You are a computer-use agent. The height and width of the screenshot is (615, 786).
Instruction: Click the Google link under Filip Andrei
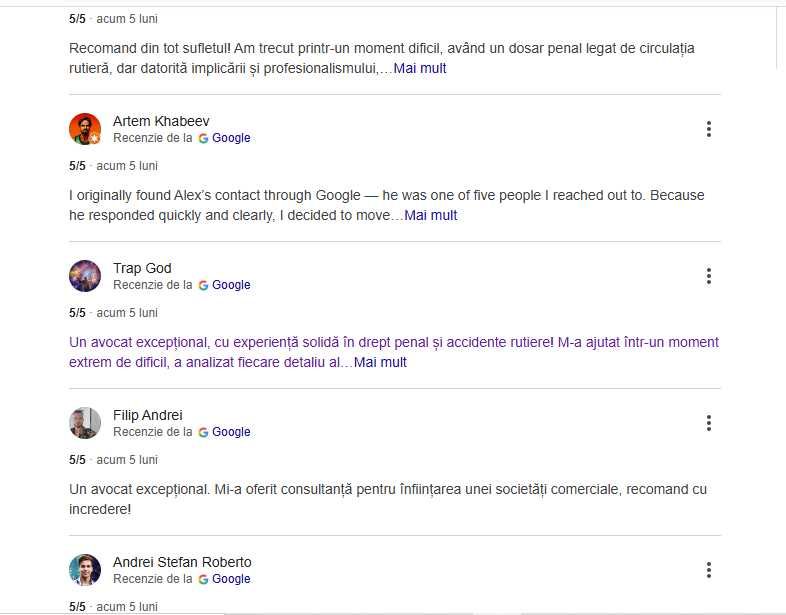[x=225, y=432]
